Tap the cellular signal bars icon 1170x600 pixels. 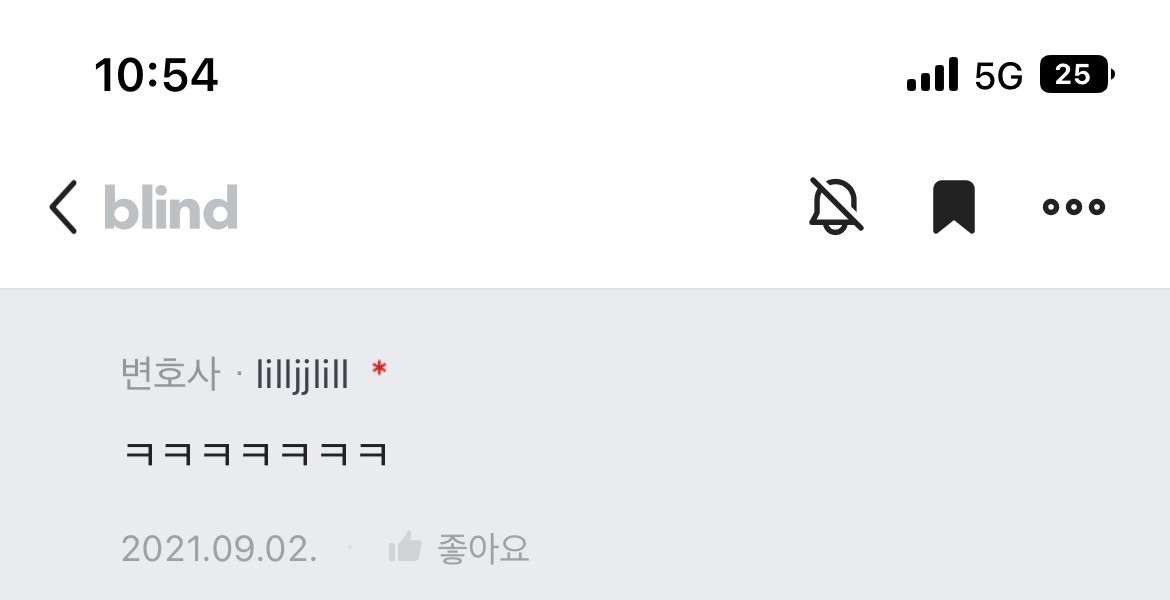932,75
